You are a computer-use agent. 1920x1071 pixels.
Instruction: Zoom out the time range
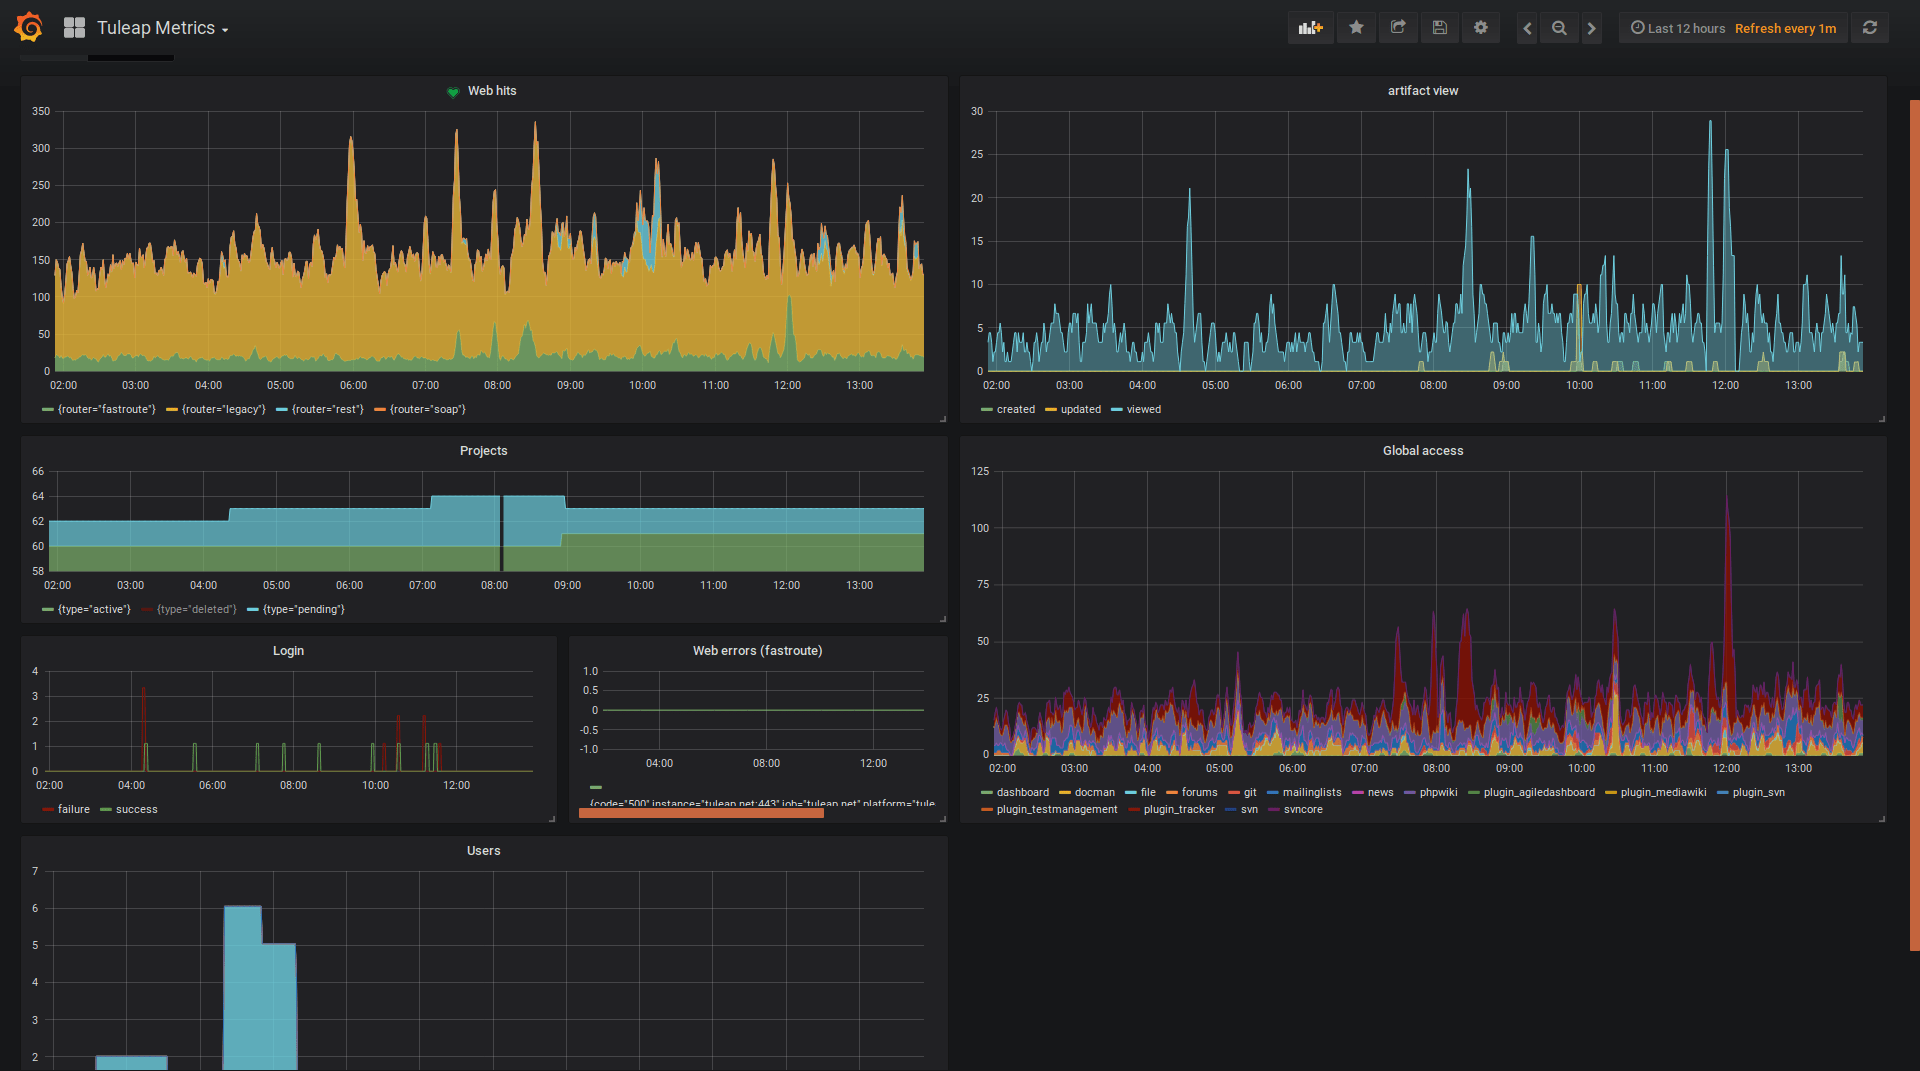pos(1559,27)
